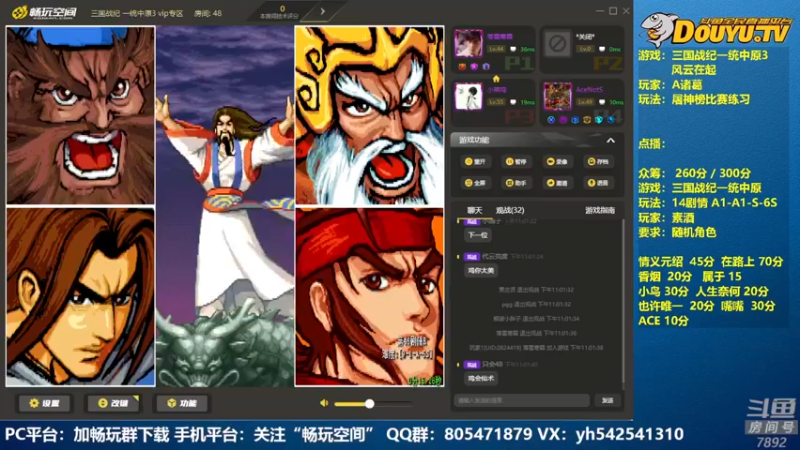This screenshot has height=450, width=800.
Task: Click the AceNotS player avatar
Action: tap(557, 96)
